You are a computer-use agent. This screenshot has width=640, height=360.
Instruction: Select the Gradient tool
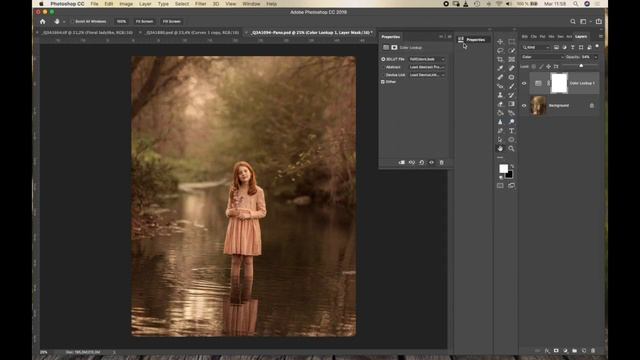coord(511,104)
